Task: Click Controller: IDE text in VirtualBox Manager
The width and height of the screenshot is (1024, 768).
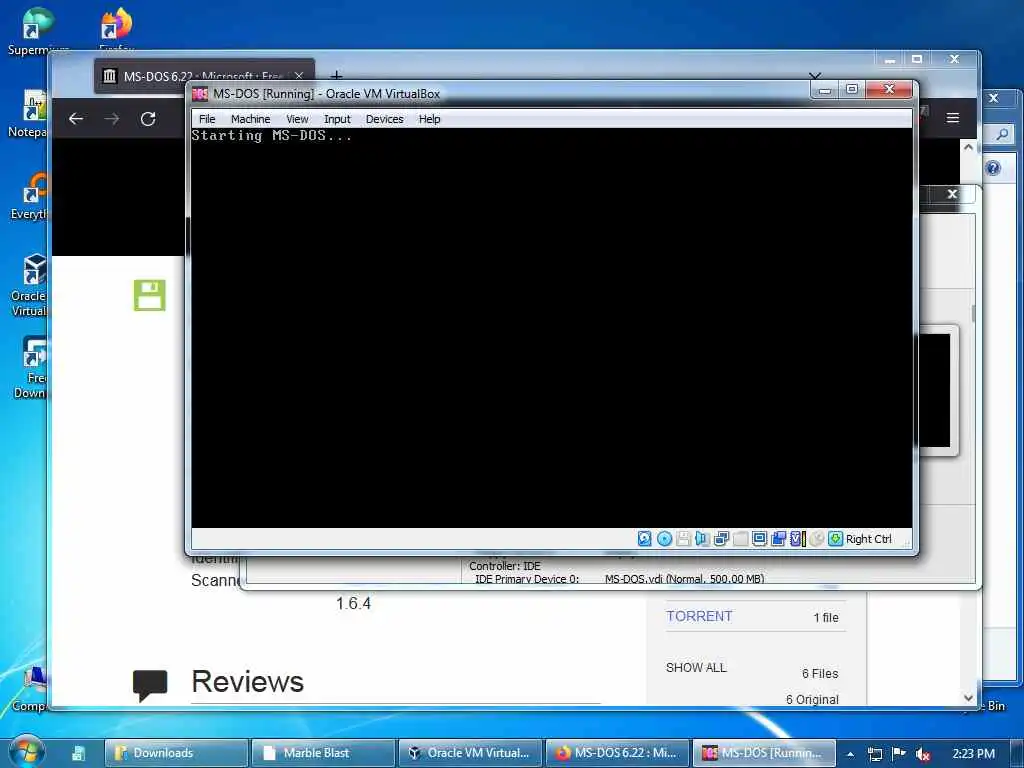Action: [x=505, y=566]
